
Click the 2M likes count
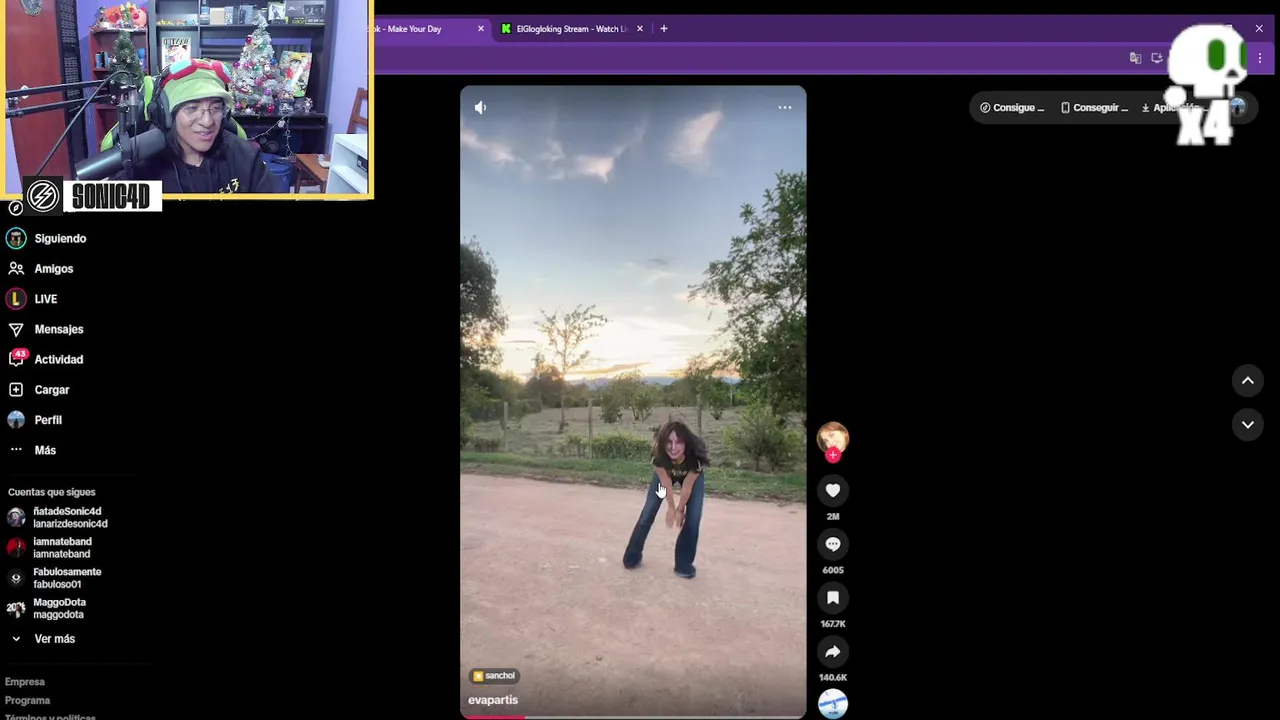[833, 517]
